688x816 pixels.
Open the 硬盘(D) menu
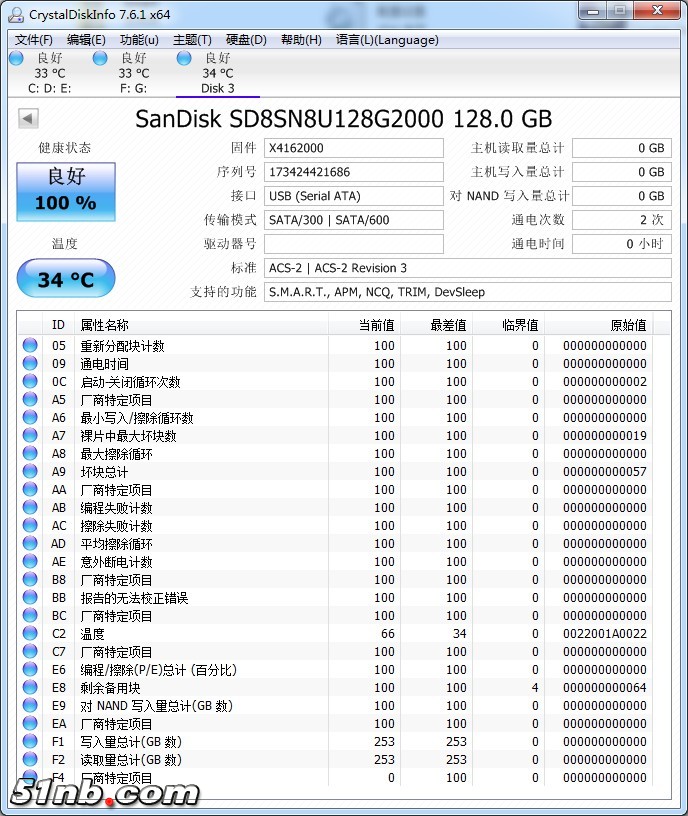click(246, 40)
